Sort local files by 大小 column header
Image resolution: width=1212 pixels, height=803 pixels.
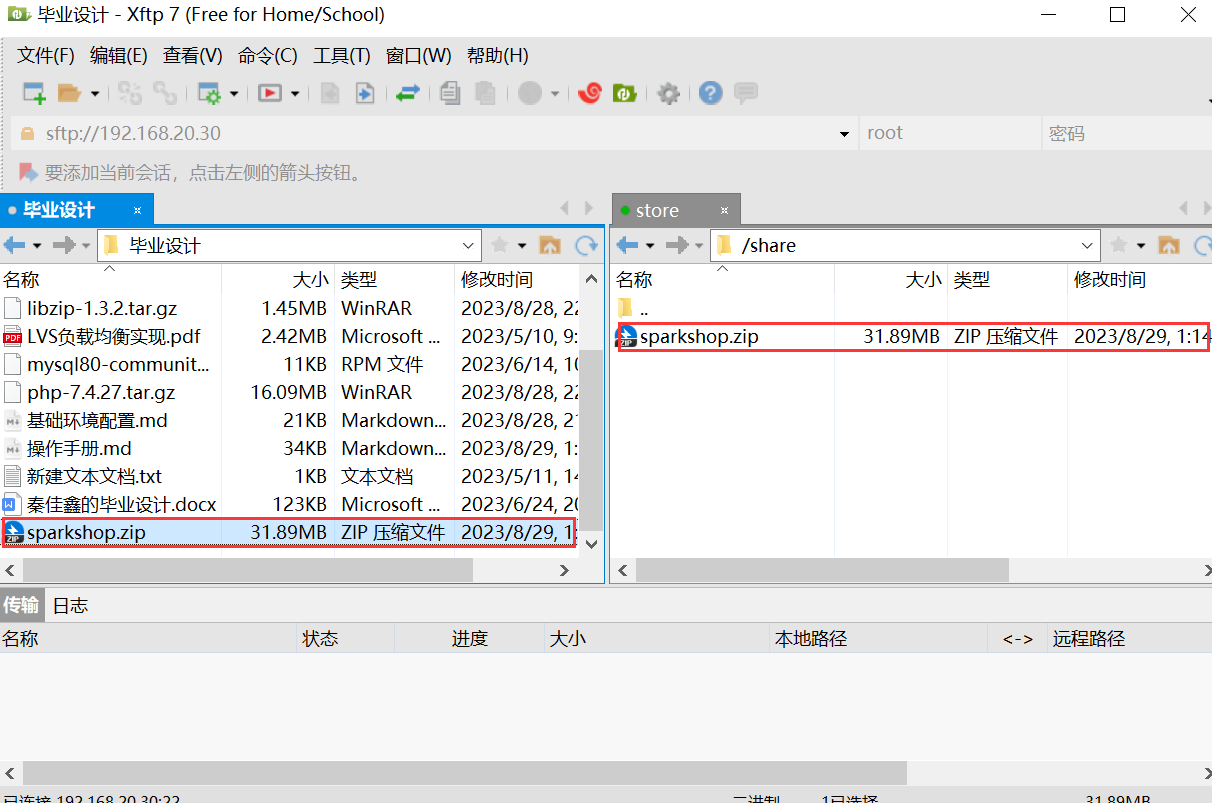pos(309,279)
